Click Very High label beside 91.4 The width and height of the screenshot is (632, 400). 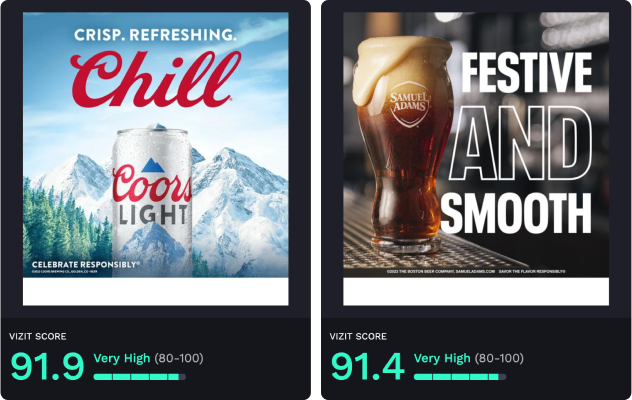(442, 358)
